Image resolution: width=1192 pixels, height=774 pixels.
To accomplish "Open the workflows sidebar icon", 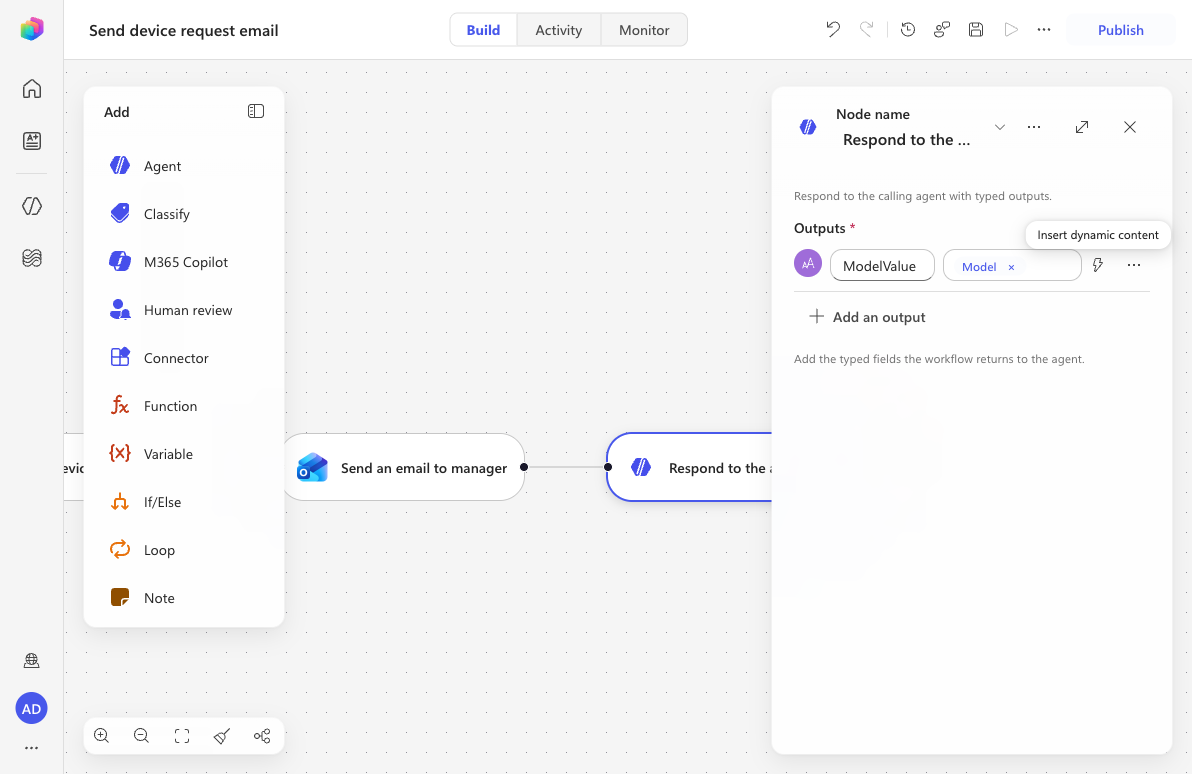I will point(31,206).
